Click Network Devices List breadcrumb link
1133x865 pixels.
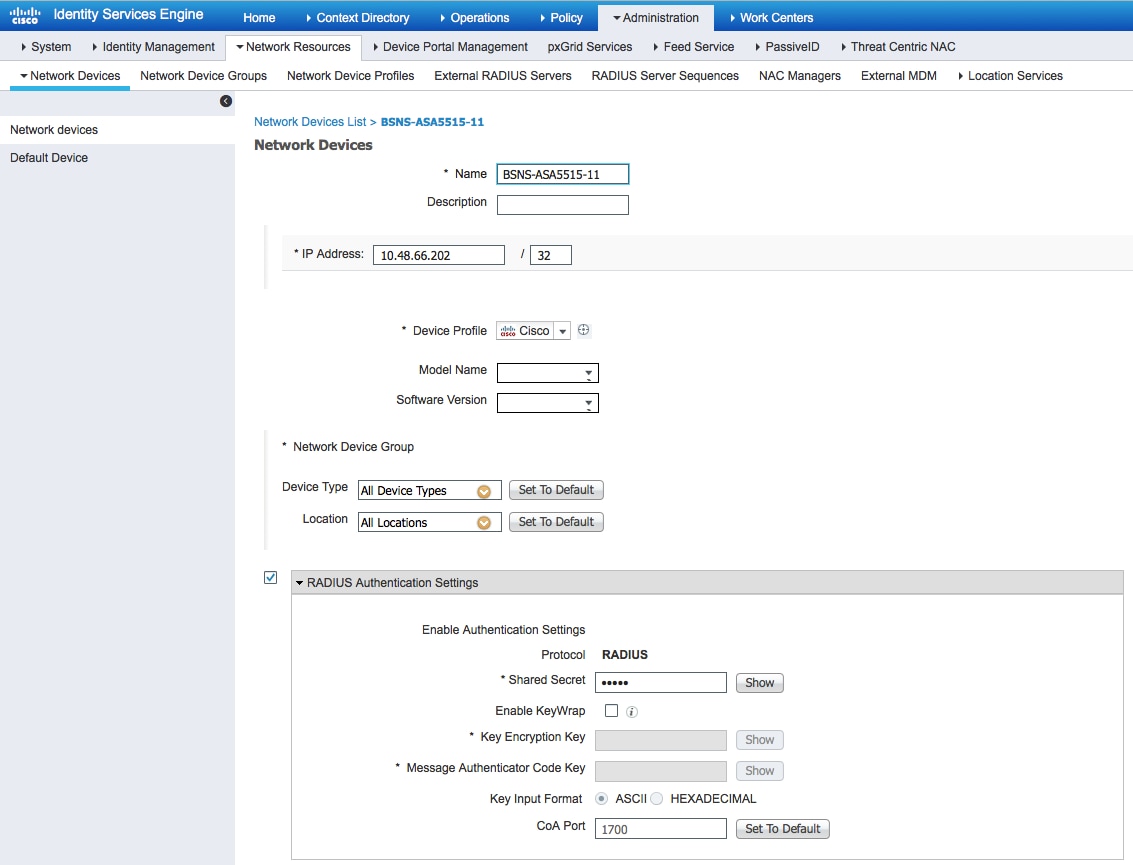[310, 122]
